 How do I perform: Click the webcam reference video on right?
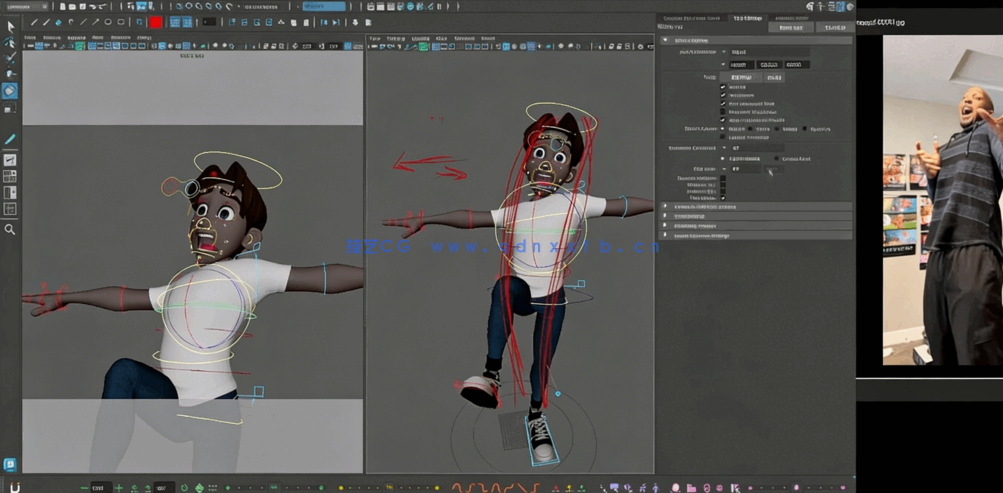tap(942, 200)
